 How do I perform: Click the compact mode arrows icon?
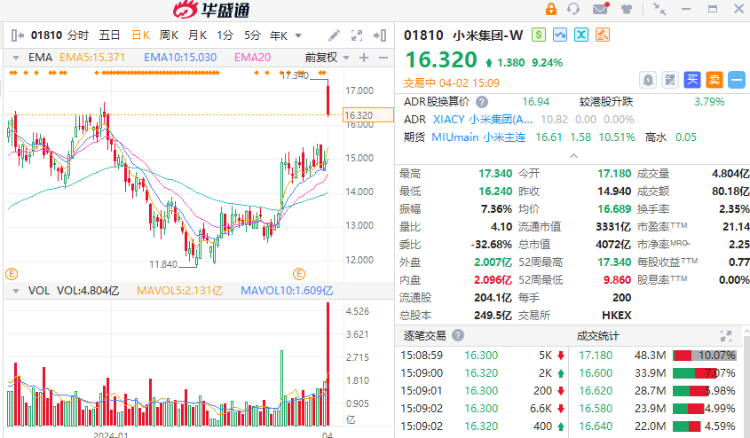tap(660, 9)
